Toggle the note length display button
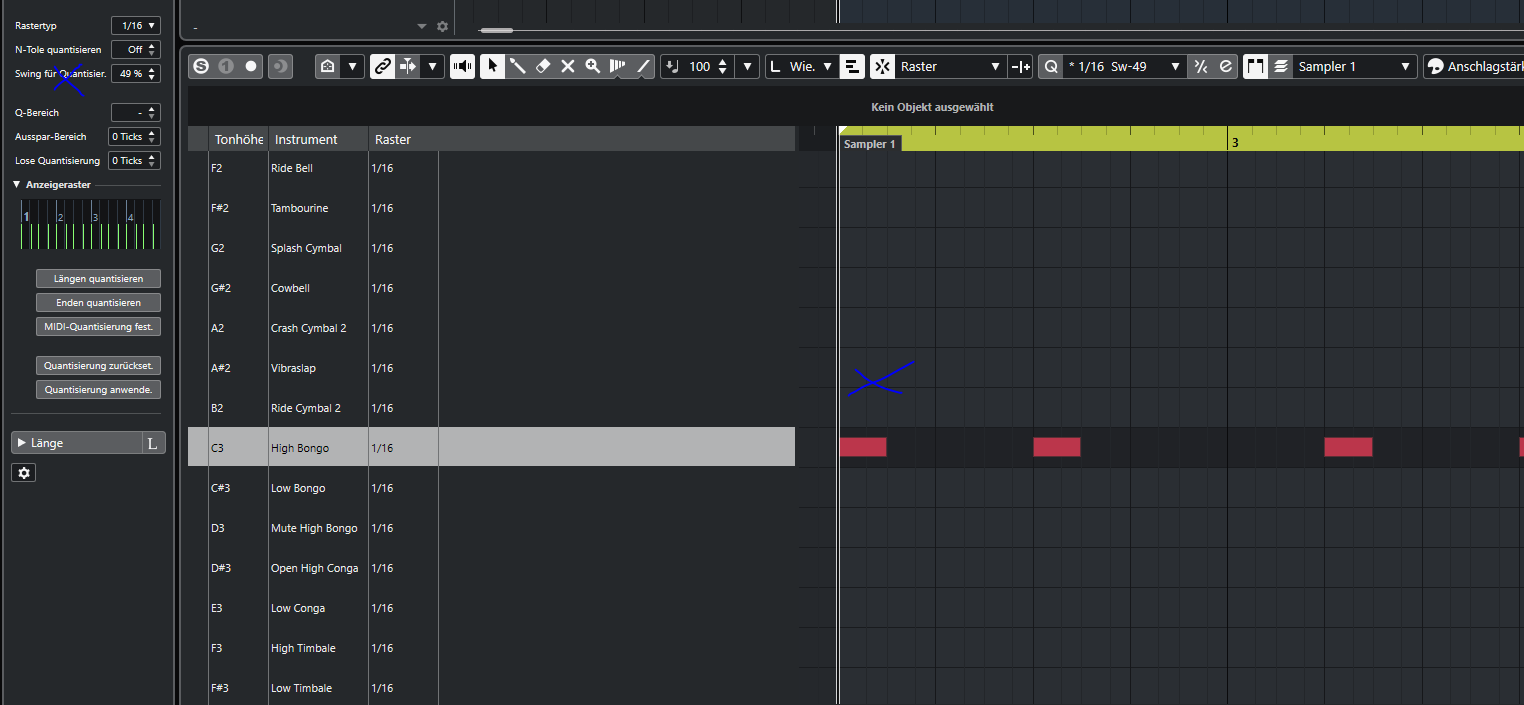The width and height of the screenshot is (1524, 705). [x=852, y=66]
